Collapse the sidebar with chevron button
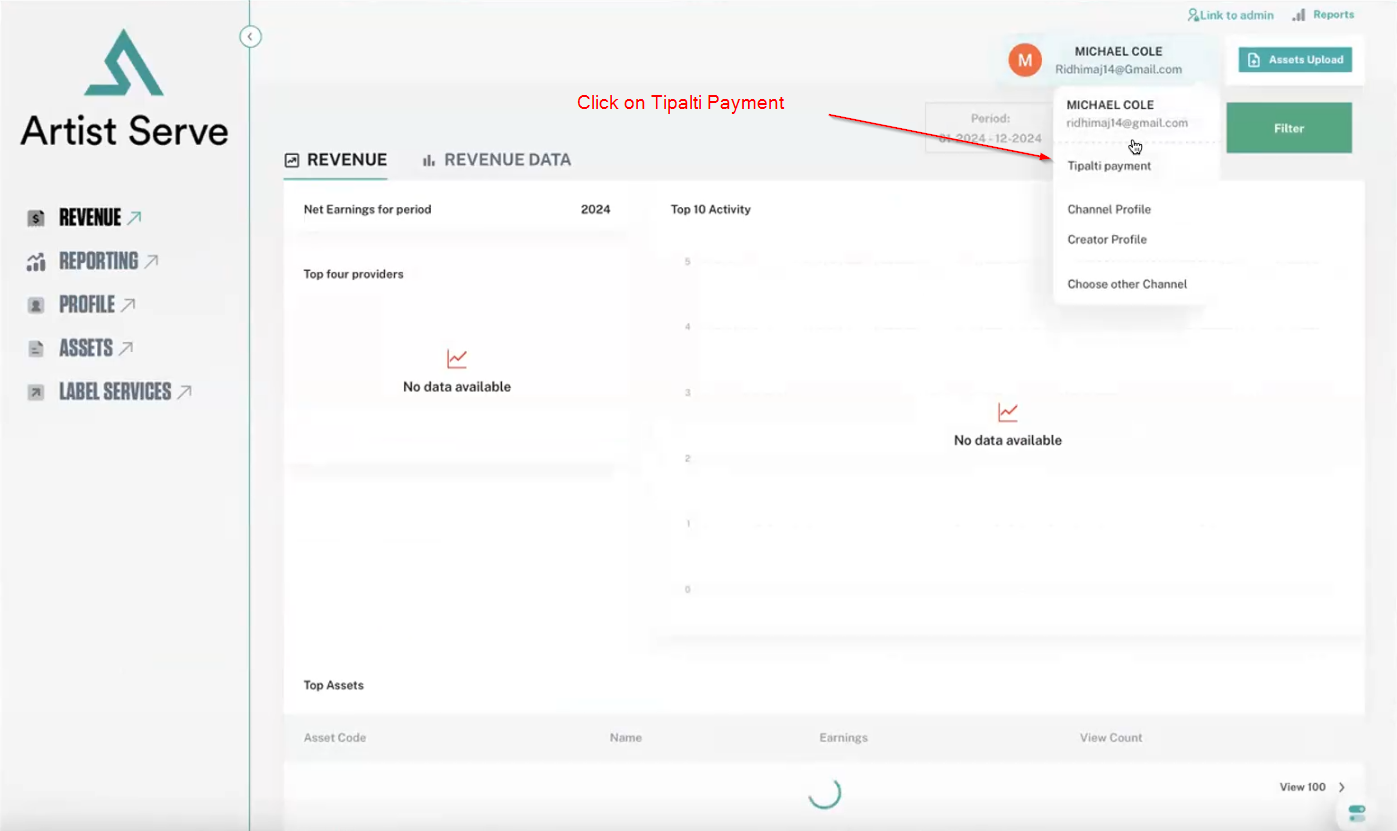 point(250,37)
